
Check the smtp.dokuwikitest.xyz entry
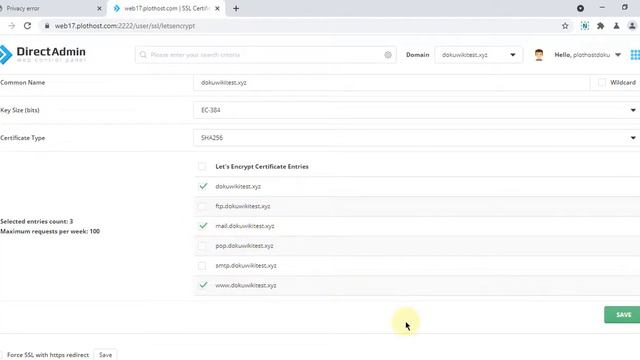click(x=202, y=266)
